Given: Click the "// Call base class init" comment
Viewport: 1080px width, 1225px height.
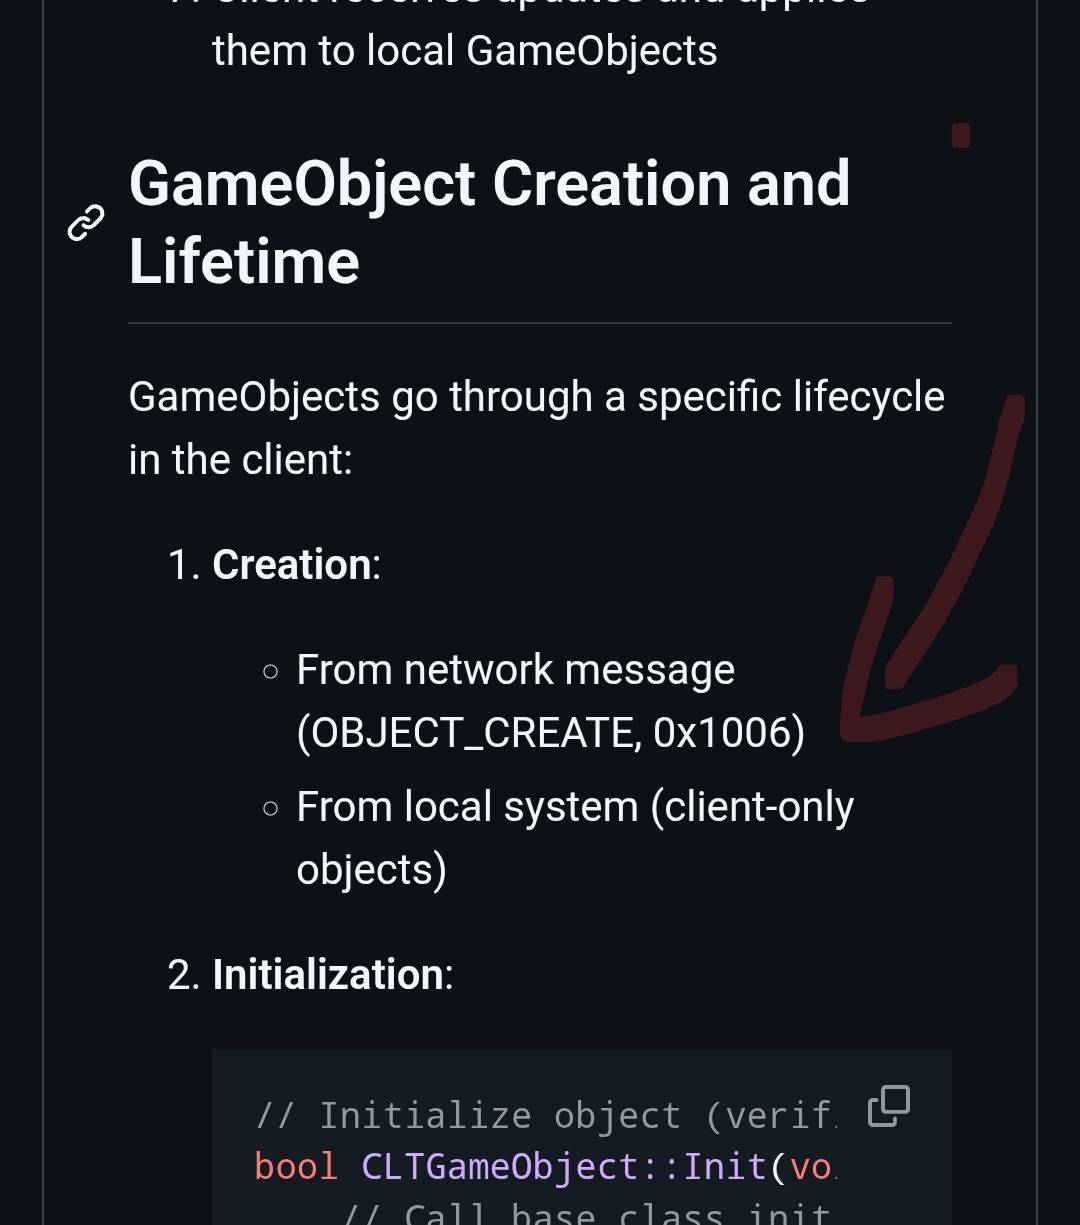Looking at the screenshot, I should coord(585,1213).
